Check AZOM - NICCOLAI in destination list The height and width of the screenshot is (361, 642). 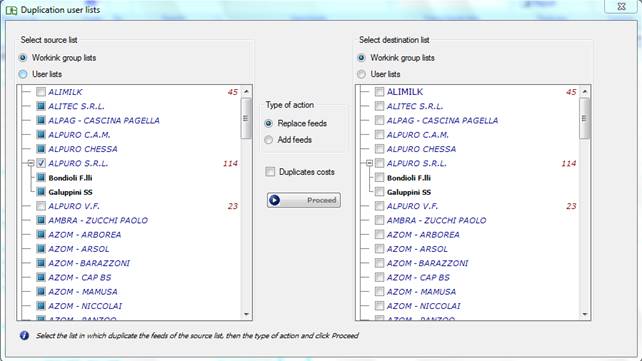pyautogui.click(x=379, y=306)
